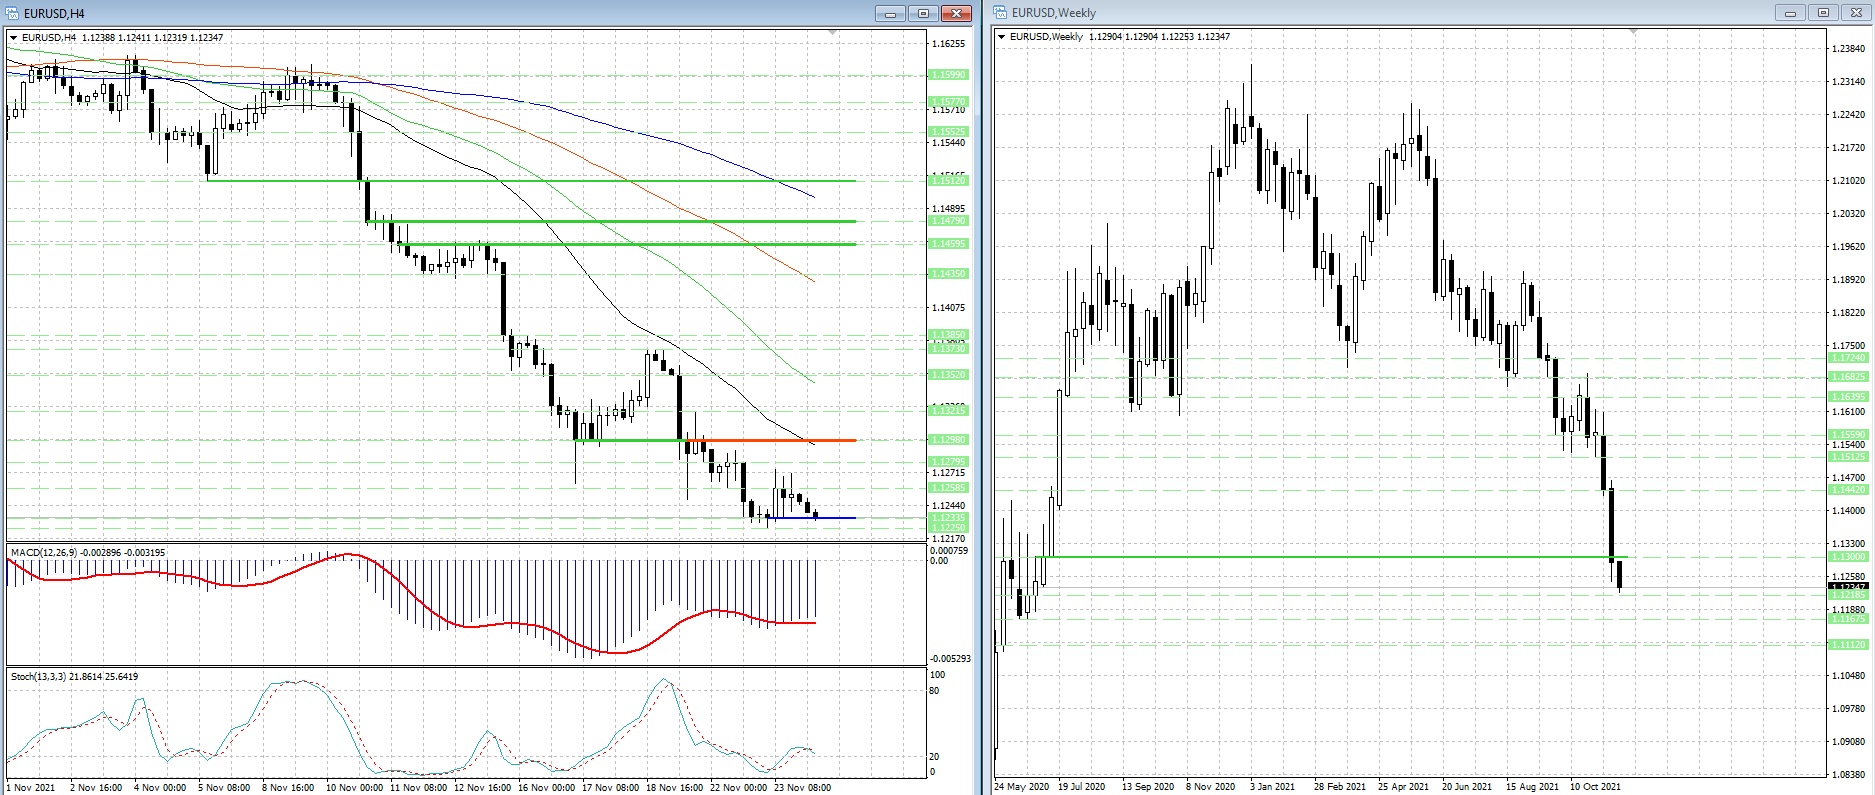Select the 1.14350 price level label in H4
This screenshot has height=795, width=1875.
pyautogui.click(x=948, y=274)
